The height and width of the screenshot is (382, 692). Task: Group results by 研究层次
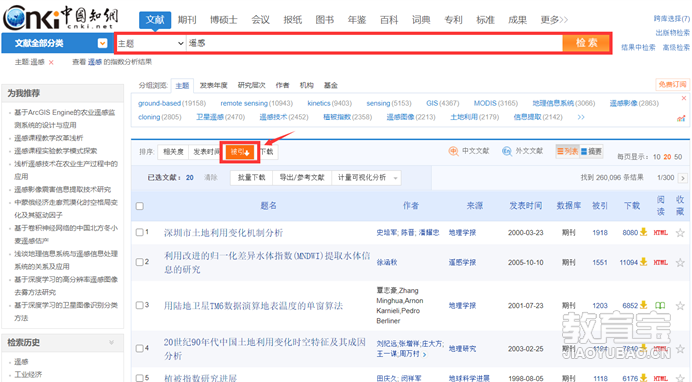point(252,85)
